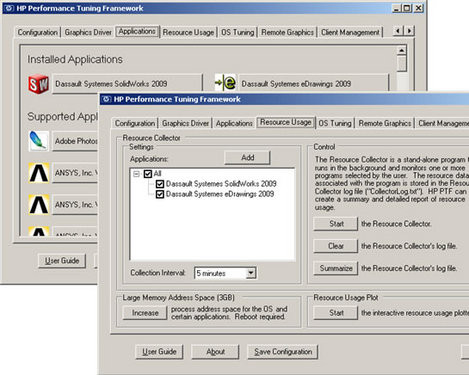Uncheck Dassault Systemes eDrawings 2009 checkbox

pos(160,194)
